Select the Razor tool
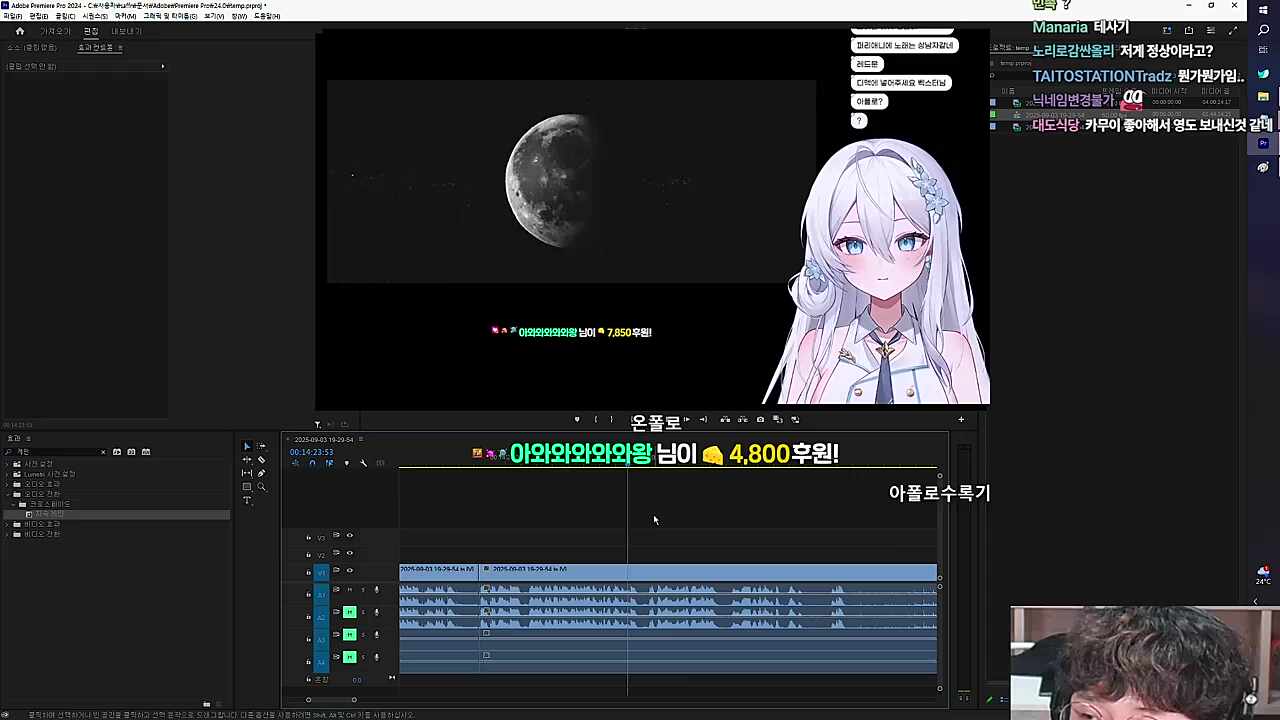 pyautogui.click(x=262, y=460)
